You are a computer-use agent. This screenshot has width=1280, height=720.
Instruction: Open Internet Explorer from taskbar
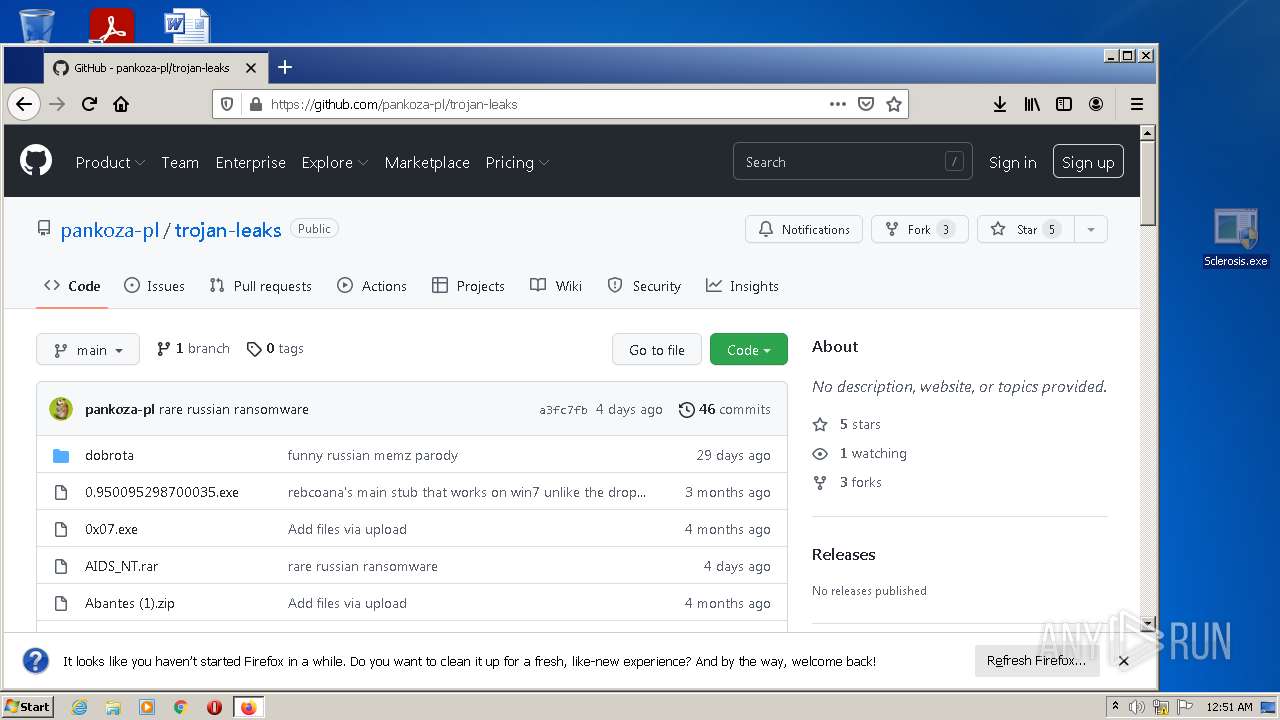[x=79, y=707]
